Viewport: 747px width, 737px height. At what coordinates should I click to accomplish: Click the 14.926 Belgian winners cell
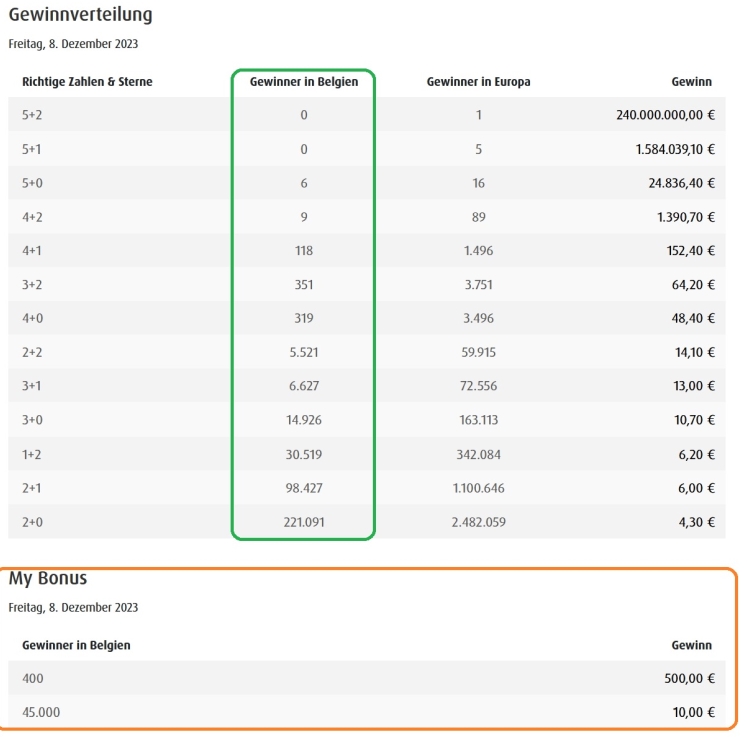[304, 420]
